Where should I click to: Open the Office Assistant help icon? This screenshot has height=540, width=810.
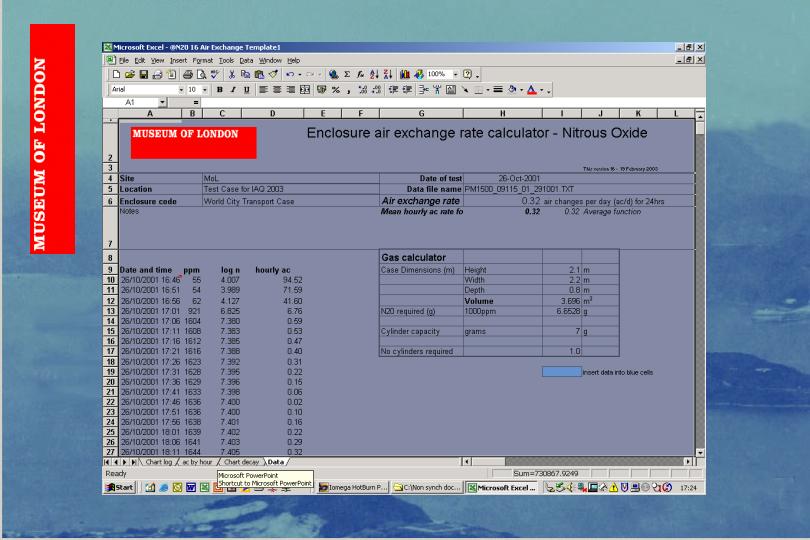click(x=468, y=75)
